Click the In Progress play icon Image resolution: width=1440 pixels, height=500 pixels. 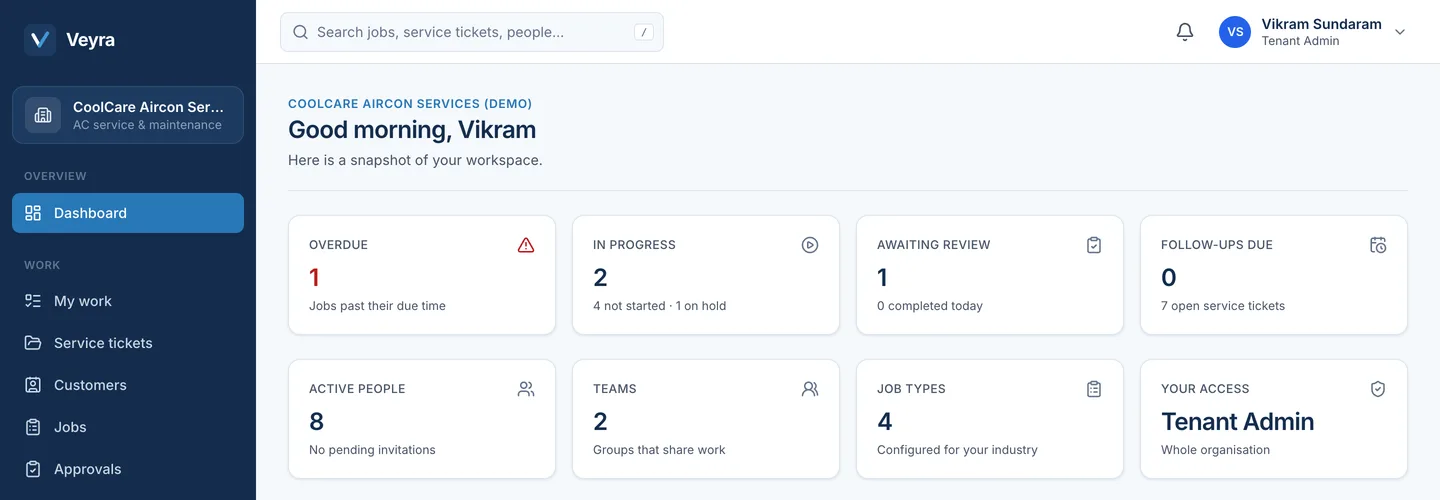point(810,245)
